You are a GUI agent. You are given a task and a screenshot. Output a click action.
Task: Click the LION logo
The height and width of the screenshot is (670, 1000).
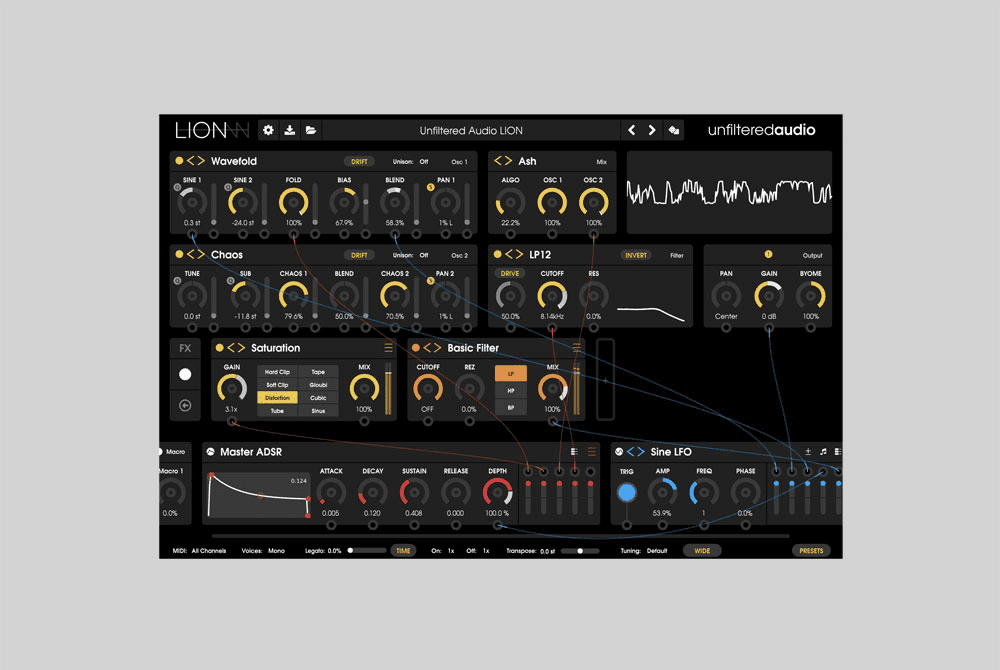pyautogui.click(x=211, y=130)
